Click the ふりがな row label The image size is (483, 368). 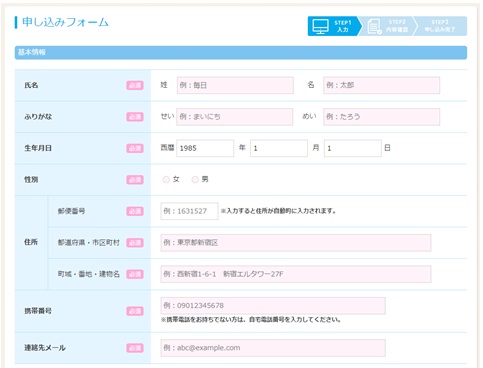click(38, 117)
